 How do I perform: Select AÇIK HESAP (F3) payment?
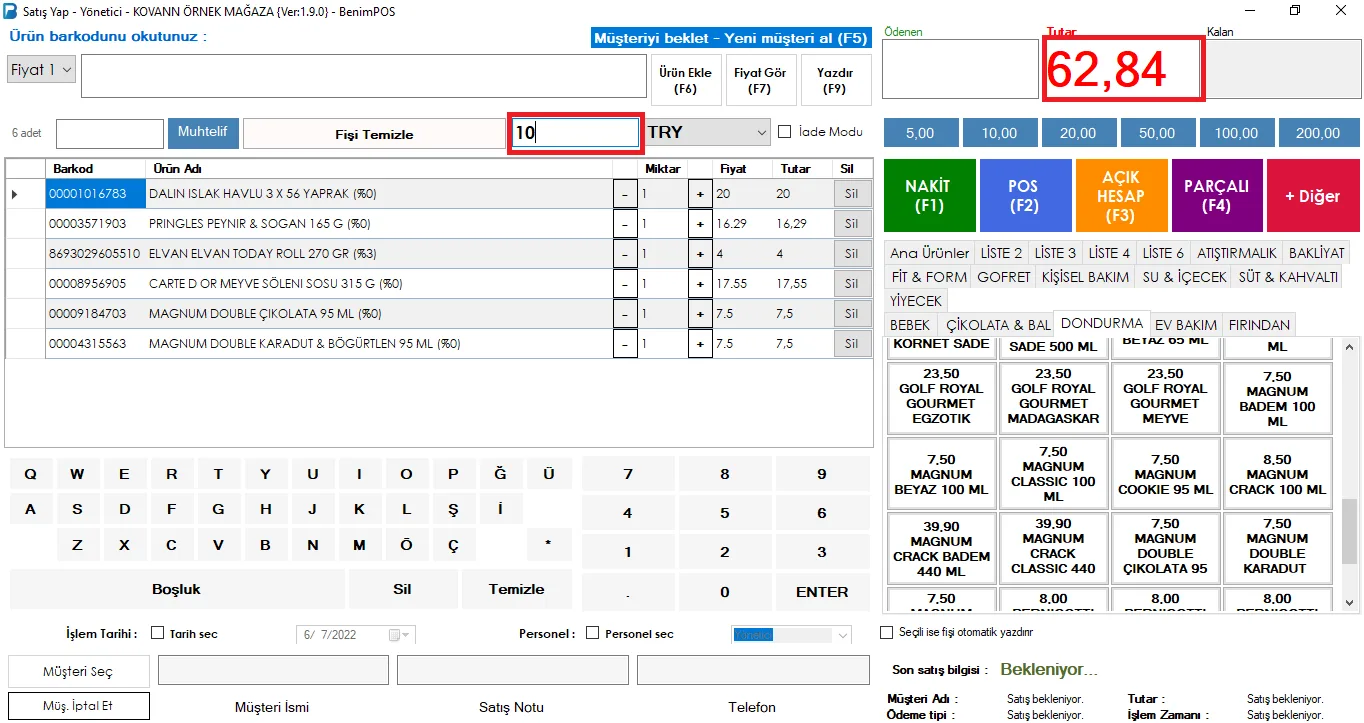[x=1120, y=195]
